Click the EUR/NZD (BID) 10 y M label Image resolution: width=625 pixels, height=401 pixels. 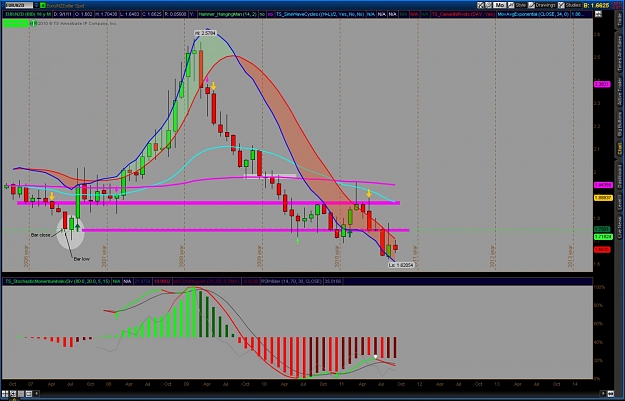click(28, 14)
